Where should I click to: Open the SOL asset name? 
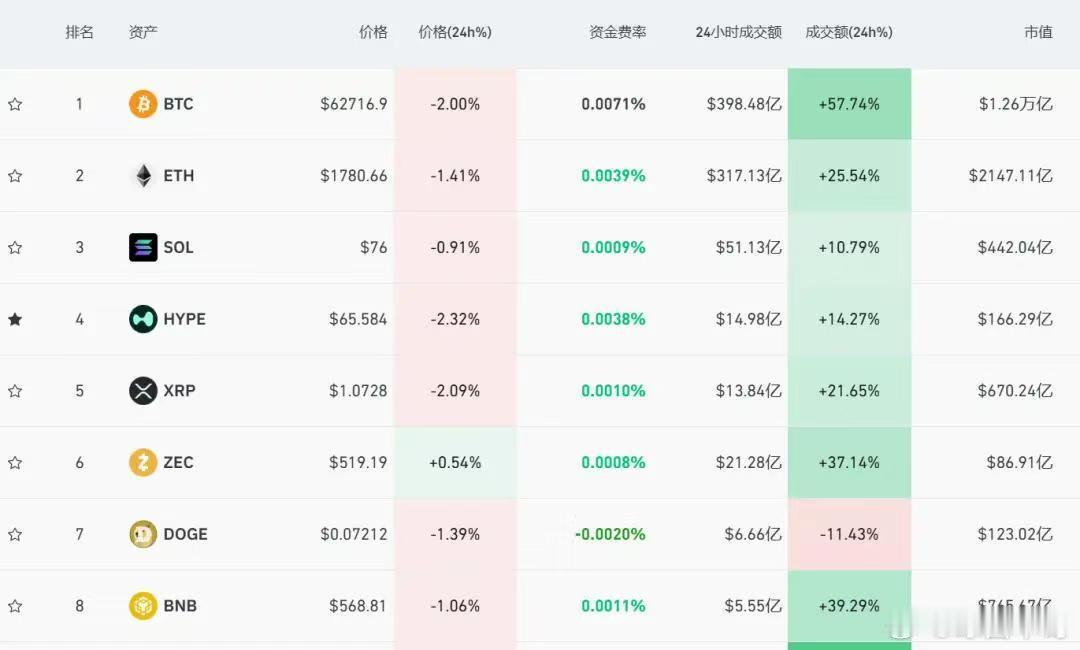click(178, 247)
